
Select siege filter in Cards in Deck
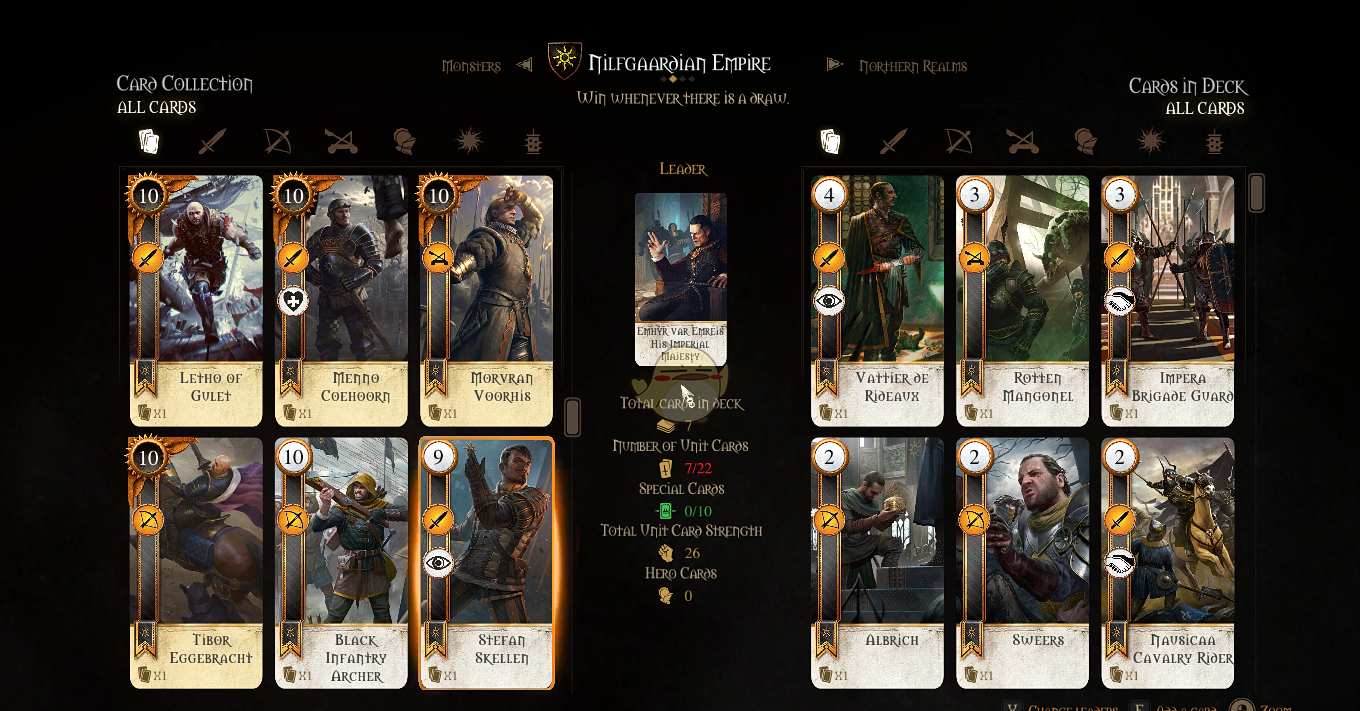pyautogui.click(x=1022, y=141)
